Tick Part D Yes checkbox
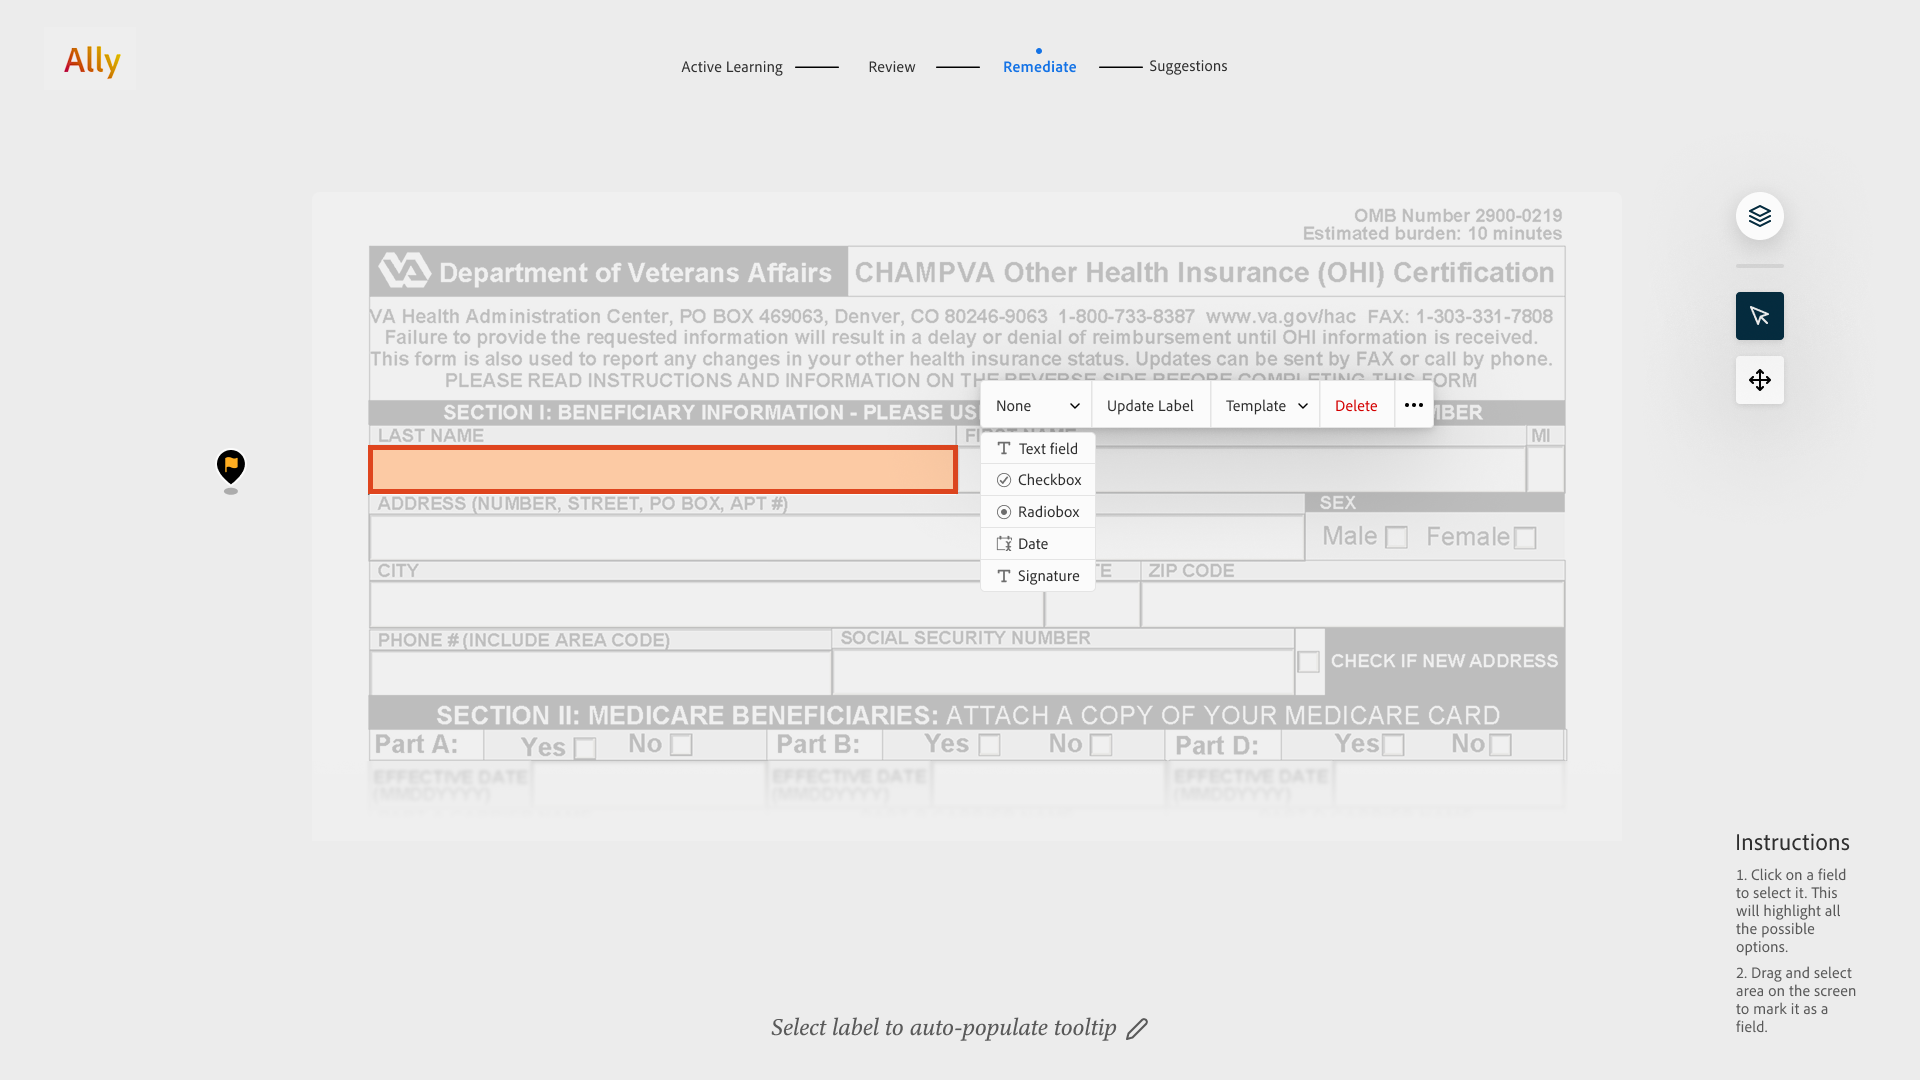The width and height of the screenshot is (1920, 1080). [x=1393, y=745]
